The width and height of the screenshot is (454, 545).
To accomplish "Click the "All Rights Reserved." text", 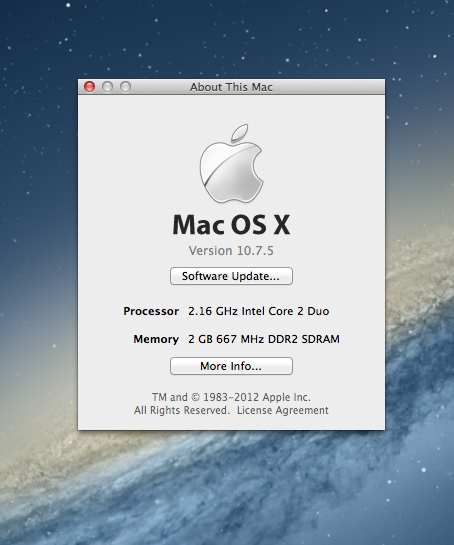I will [x=182, y=410].
